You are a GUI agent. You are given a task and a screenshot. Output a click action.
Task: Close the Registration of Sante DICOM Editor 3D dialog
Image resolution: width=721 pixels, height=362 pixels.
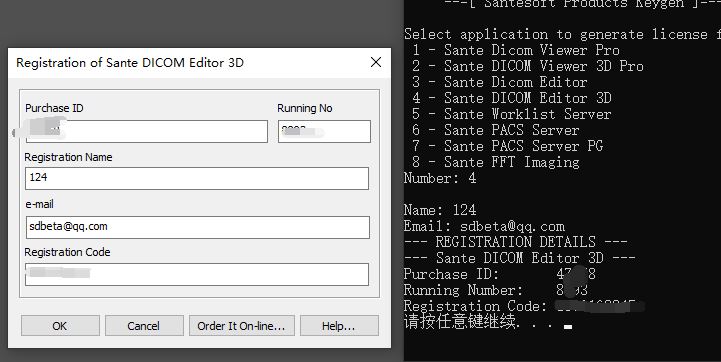click(376, 62)
